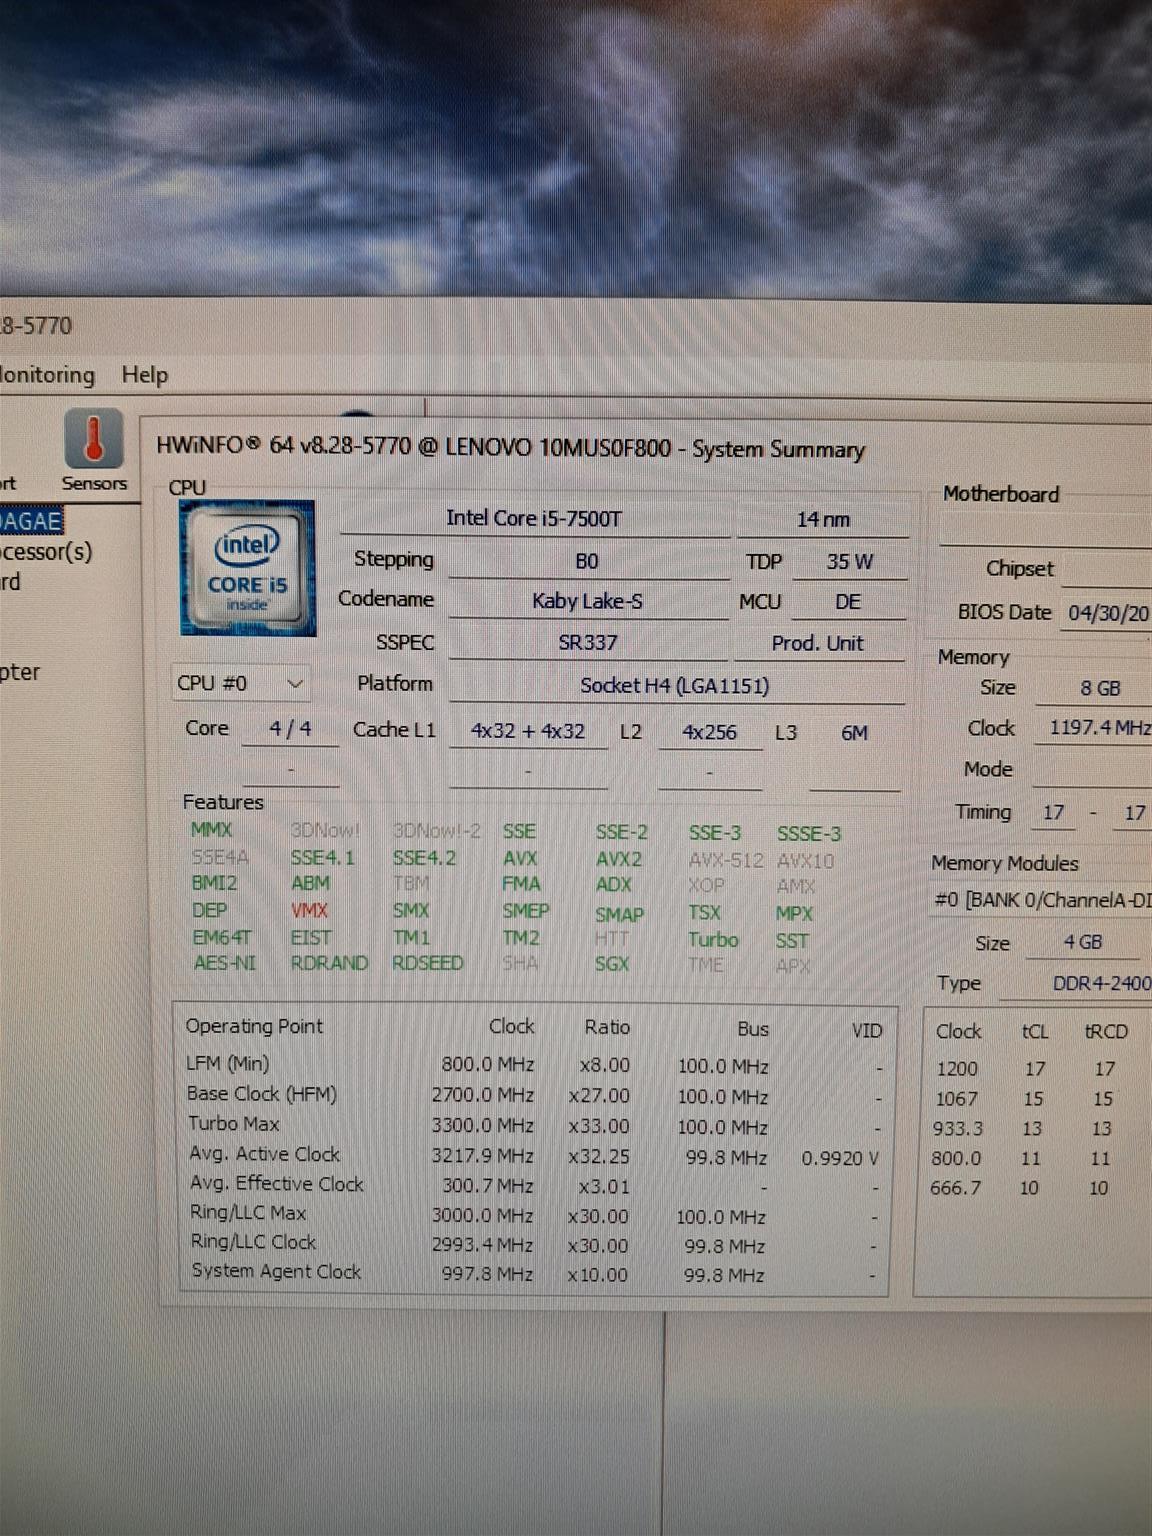
Task: Click the 1197.4 MHz memory clock field
Action: coord(1098,728)
